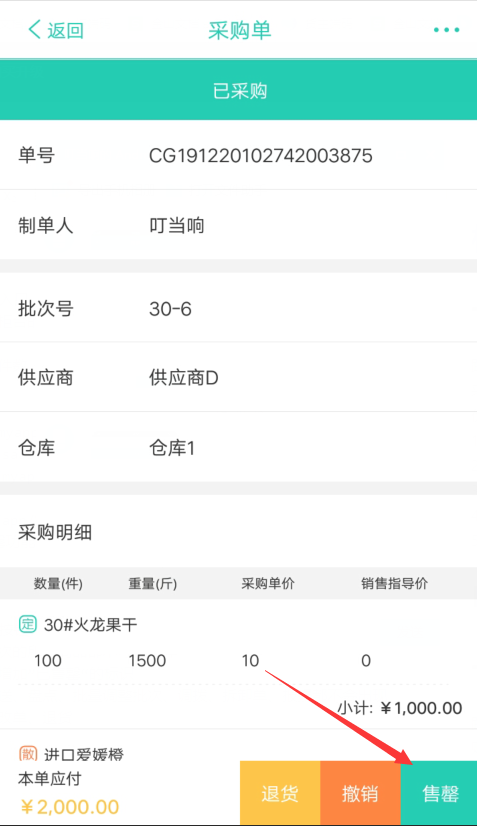This screenshot has height=826, width=477.
Task: Select the 进口爱媛橙 item entry
Action: (x=83, y=754)
